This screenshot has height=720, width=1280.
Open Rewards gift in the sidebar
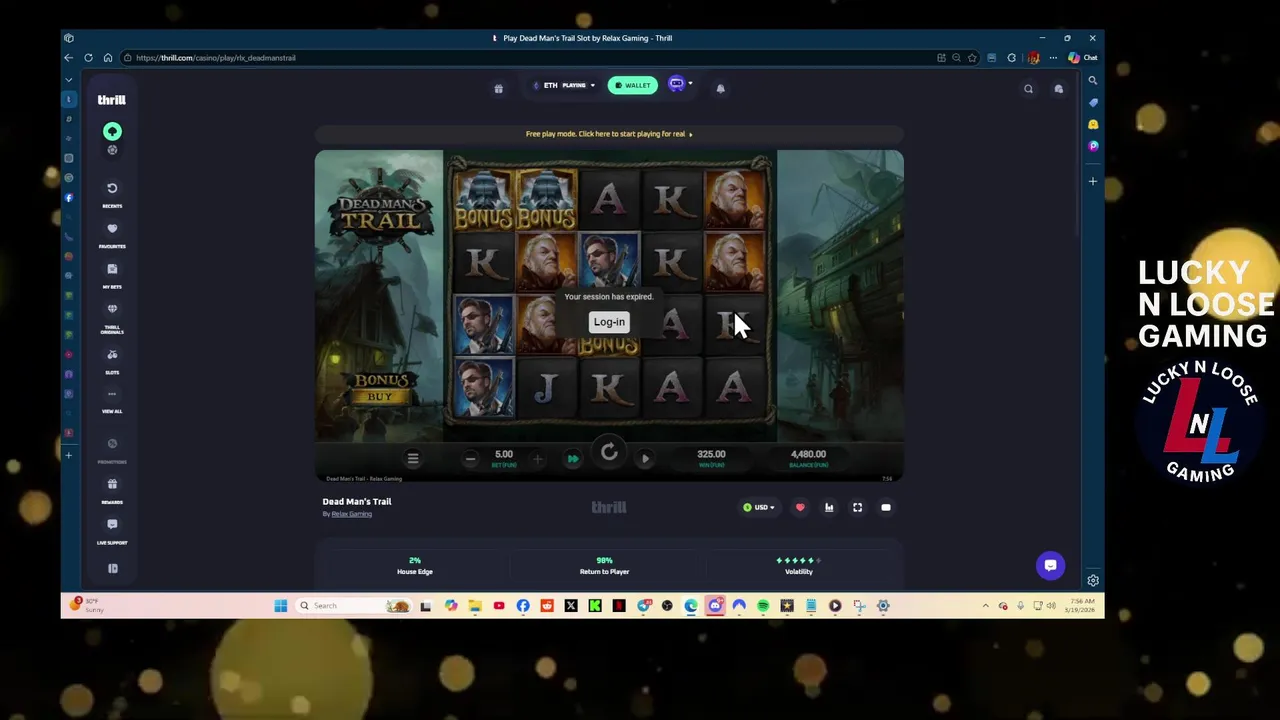(112, 489)
